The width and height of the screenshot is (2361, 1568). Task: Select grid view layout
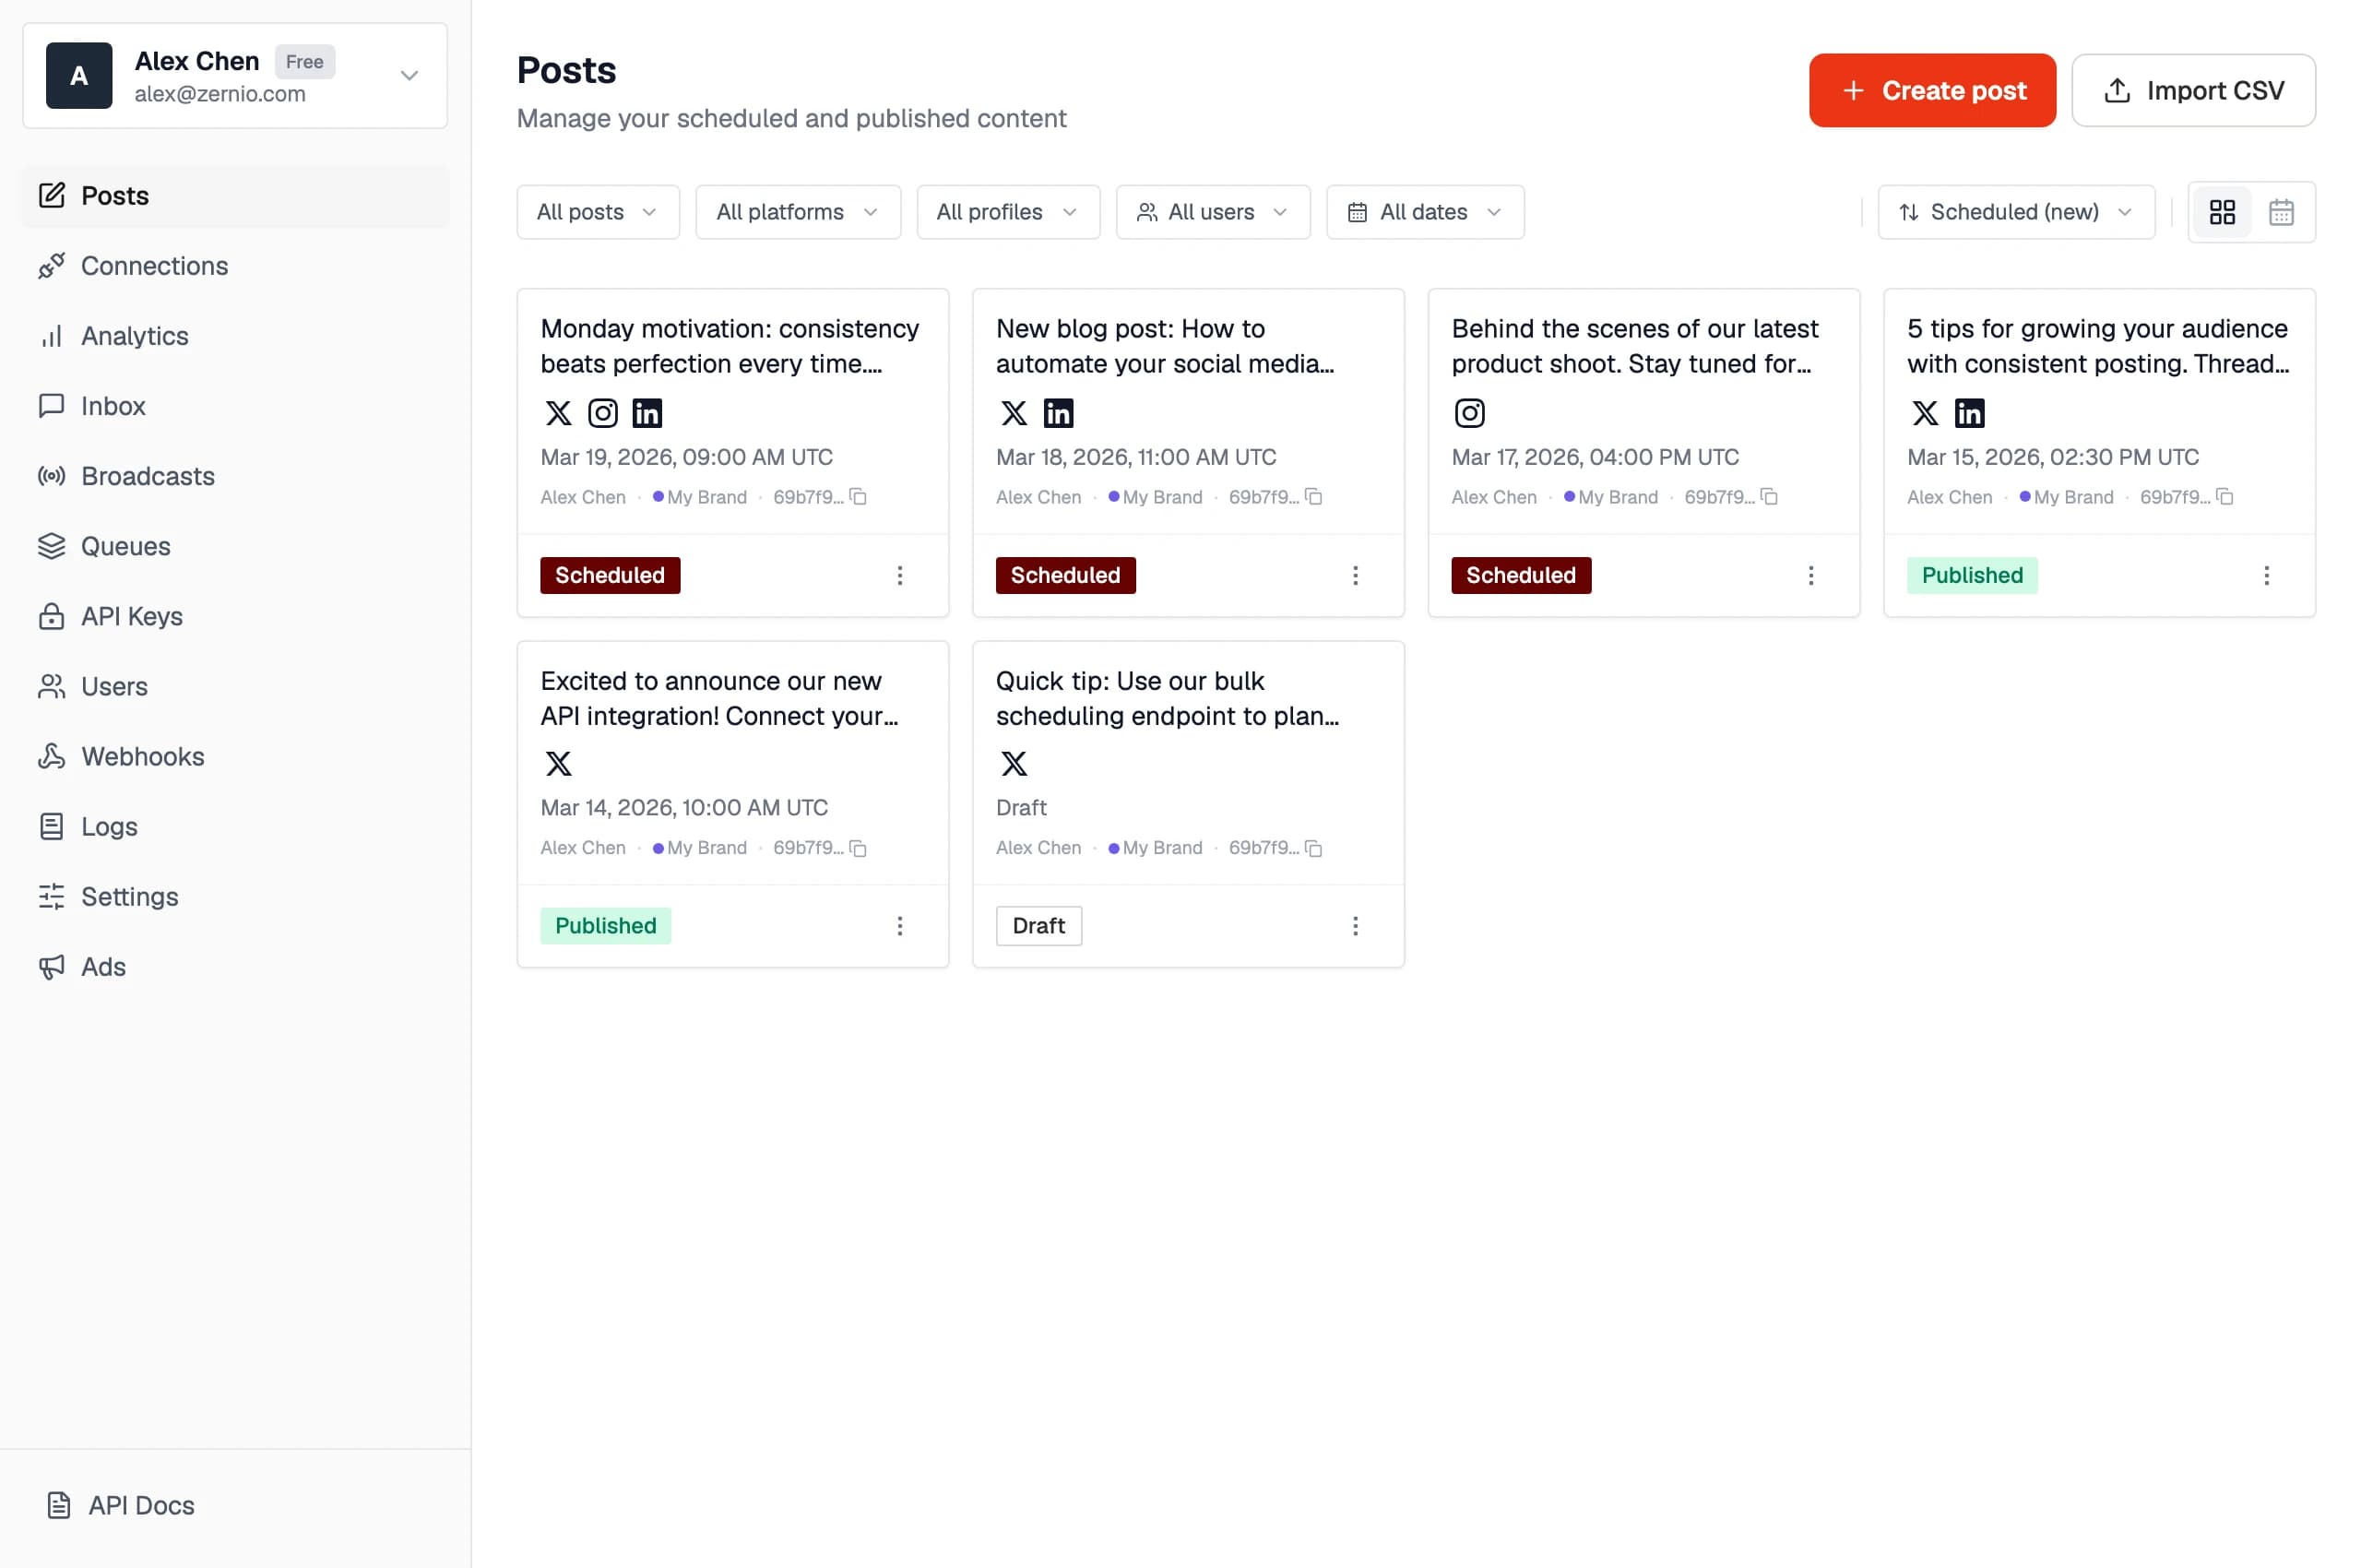coord(2222,212)
